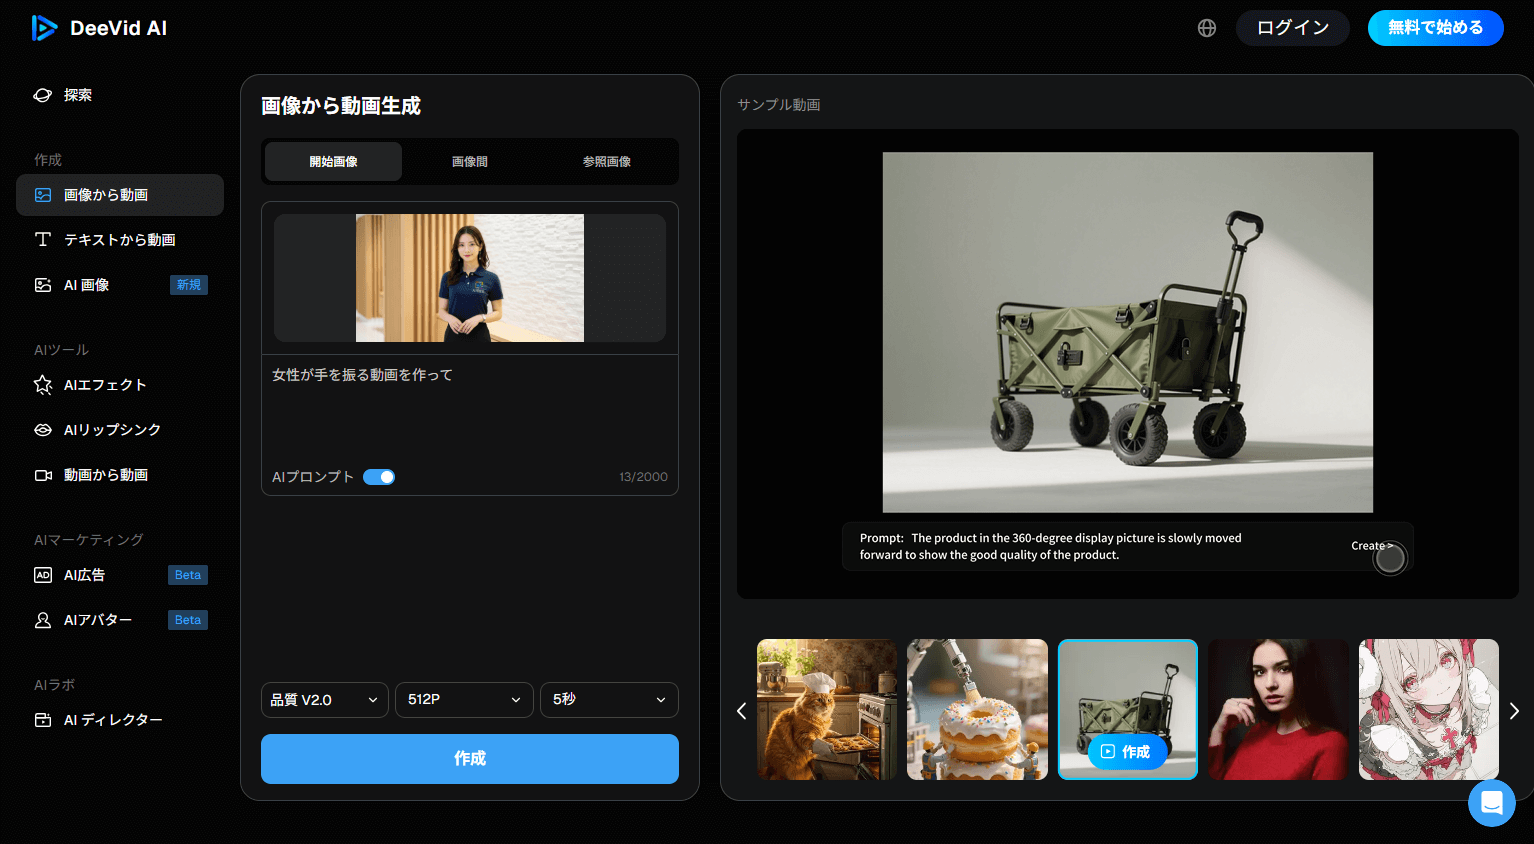Image resolution: width=1534 pixels, height=844 pixels.
Task: Click the ログイン button
Action: [1292, 28]
